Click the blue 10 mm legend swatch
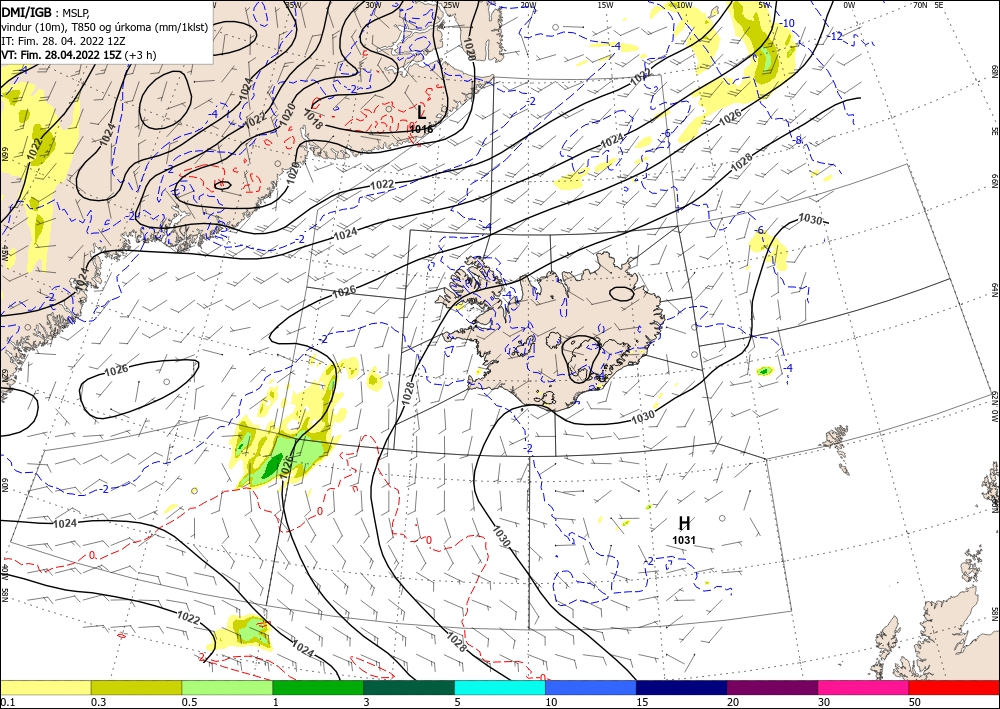The height and width of the screenshot is (709, 1000). [x=591, y=687]
